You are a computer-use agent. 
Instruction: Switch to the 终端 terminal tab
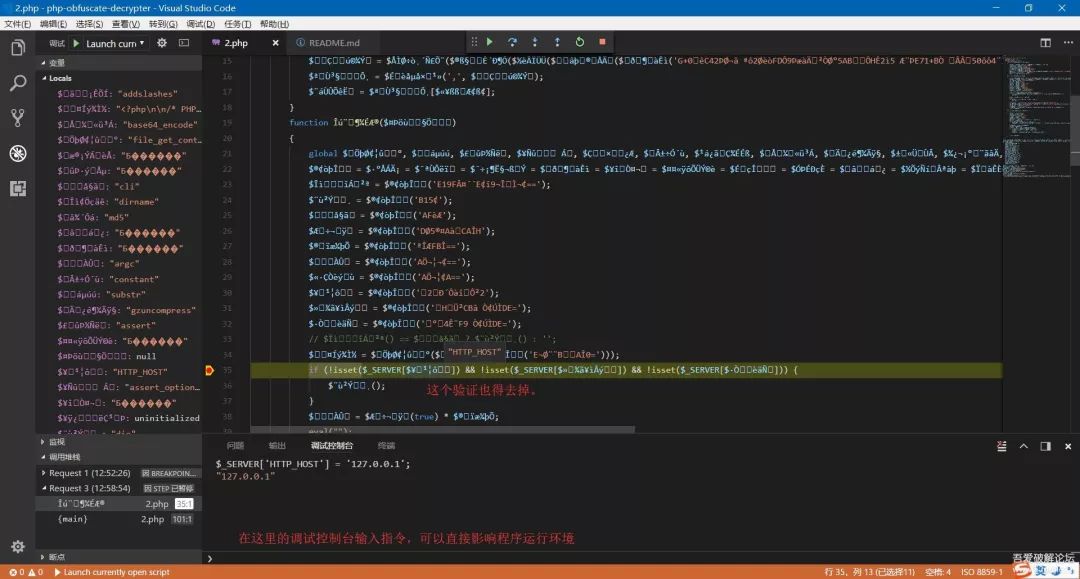(388, 445)
